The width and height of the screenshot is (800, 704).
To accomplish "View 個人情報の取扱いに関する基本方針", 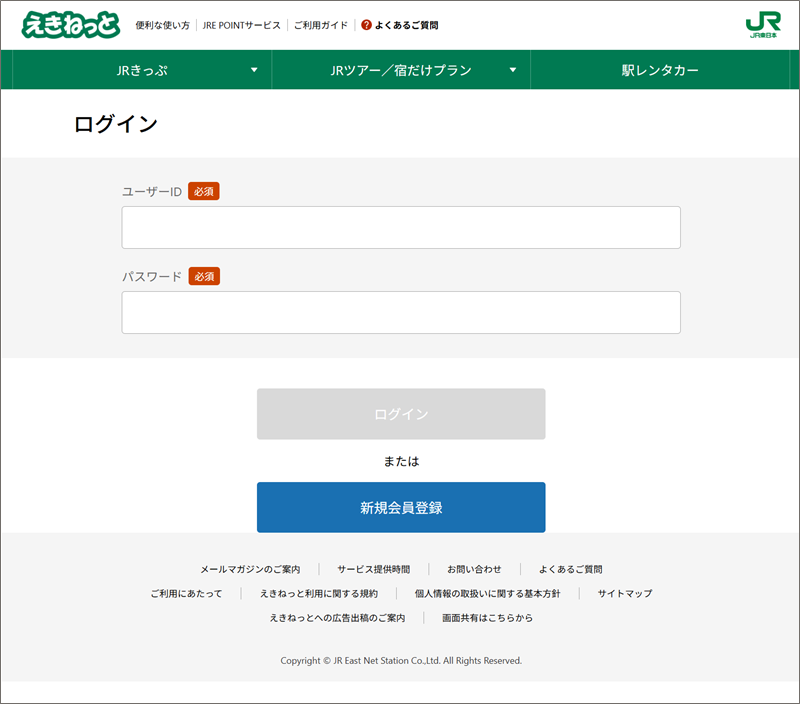I will coord(487,593).
